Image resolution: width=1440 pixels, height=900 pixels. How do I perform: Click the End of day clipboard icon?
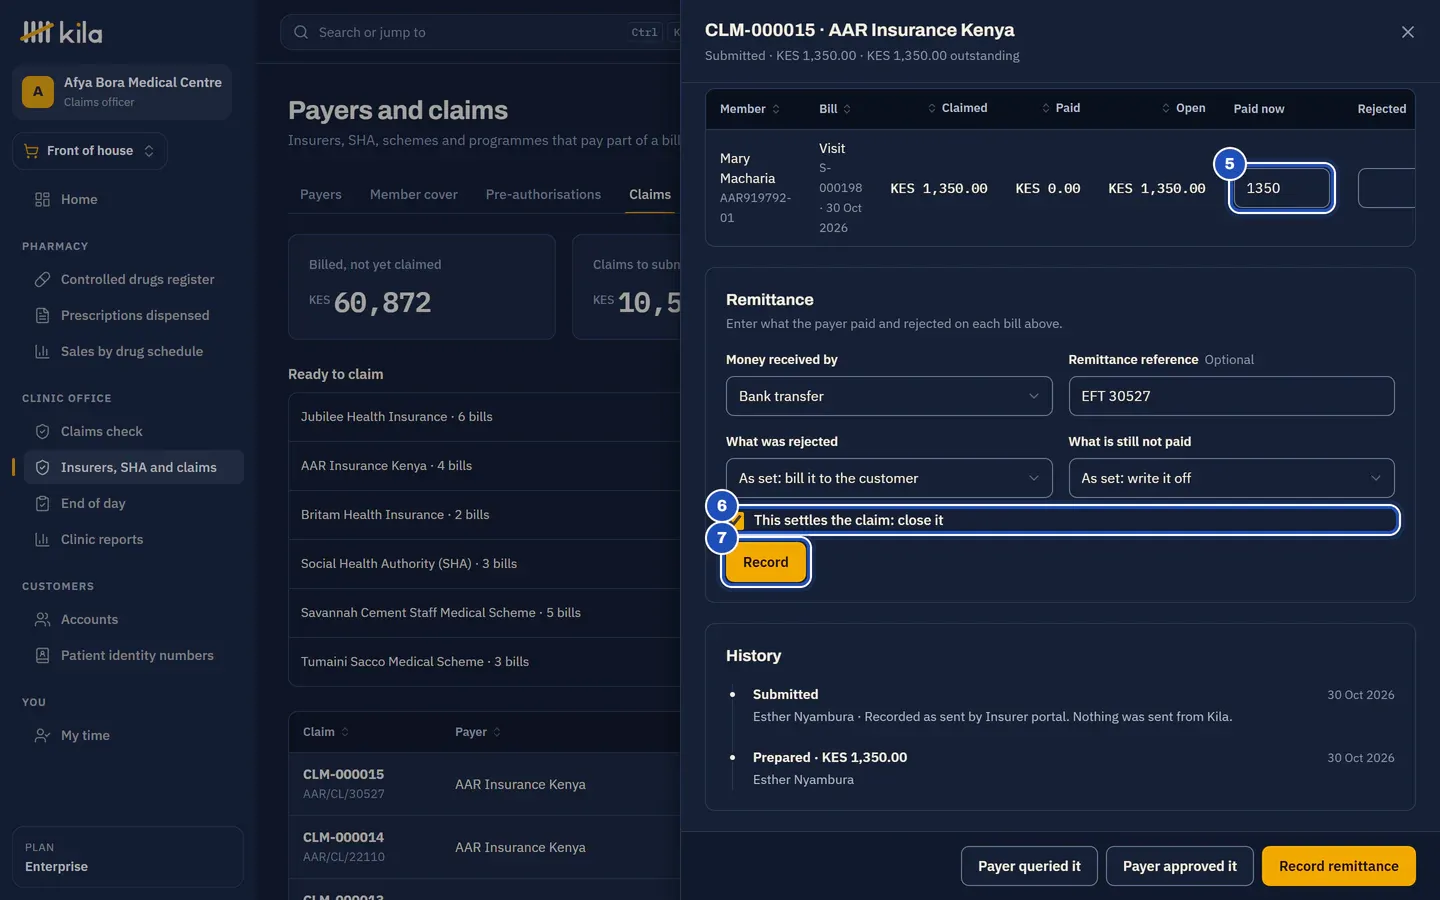[x=42, y=503]
